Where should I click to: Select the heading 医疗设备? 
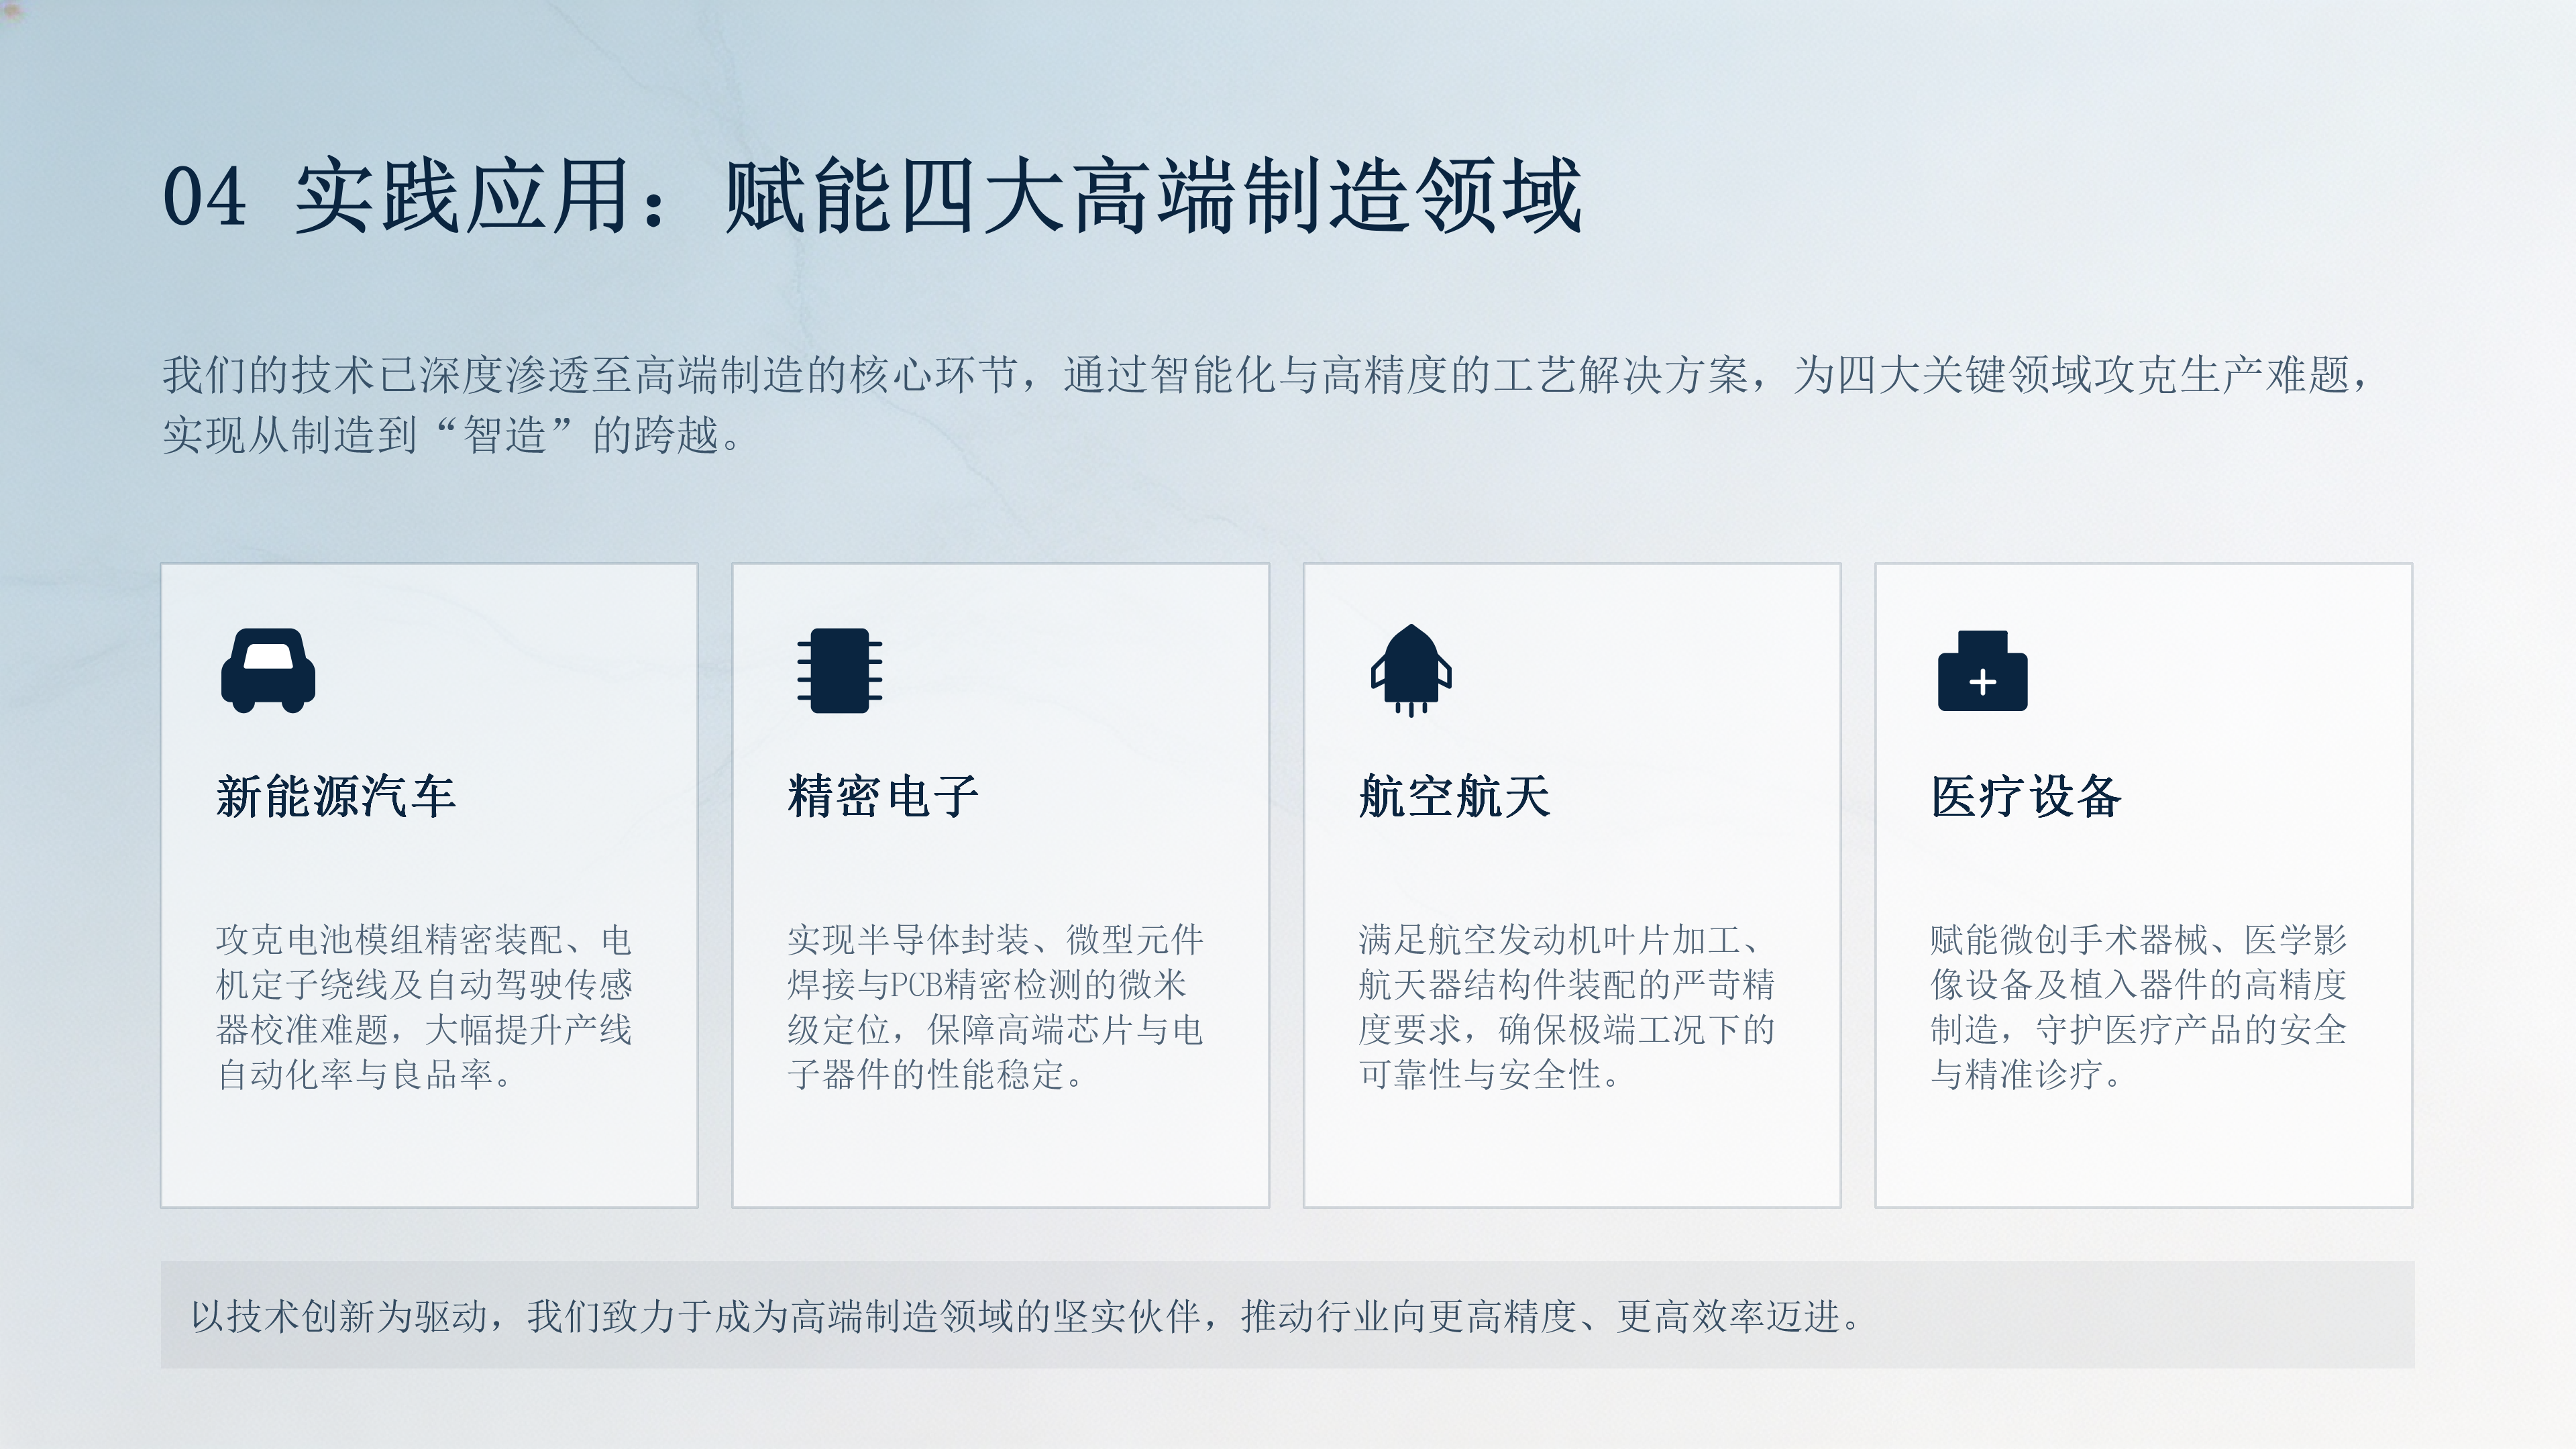(2026, 796)
